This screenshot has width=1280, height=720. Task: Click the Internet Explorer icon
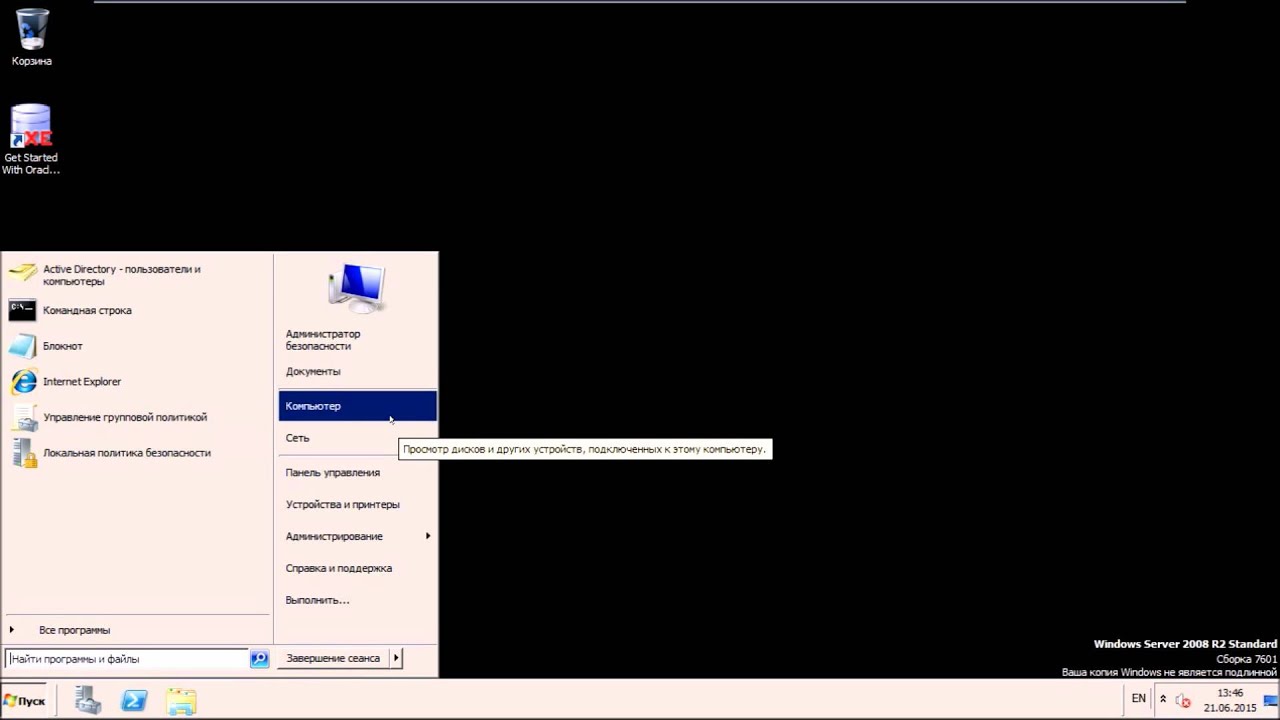[23, 382]
